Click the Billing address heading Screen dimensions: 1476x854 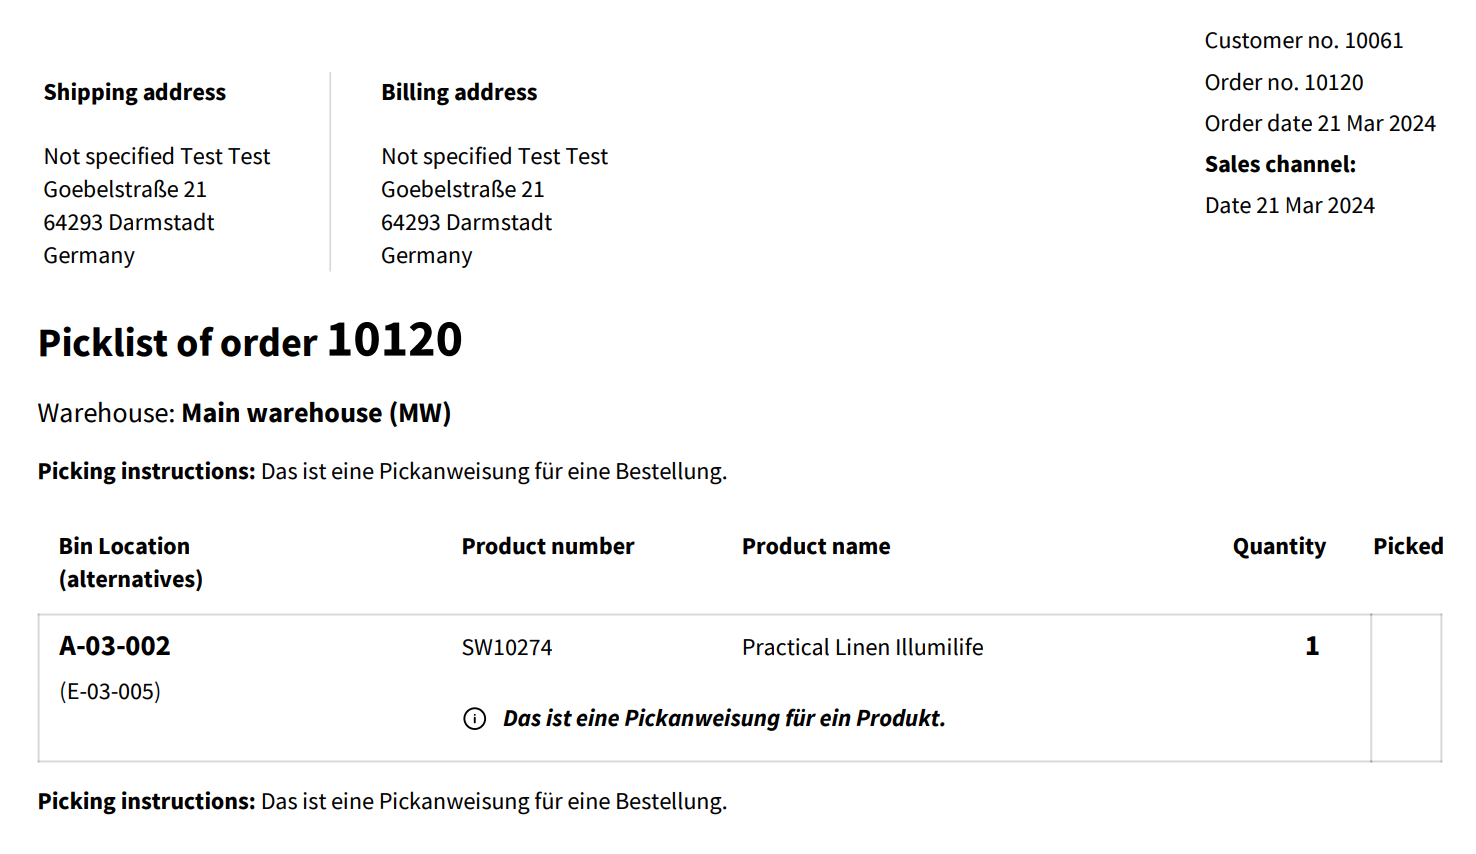459,93
